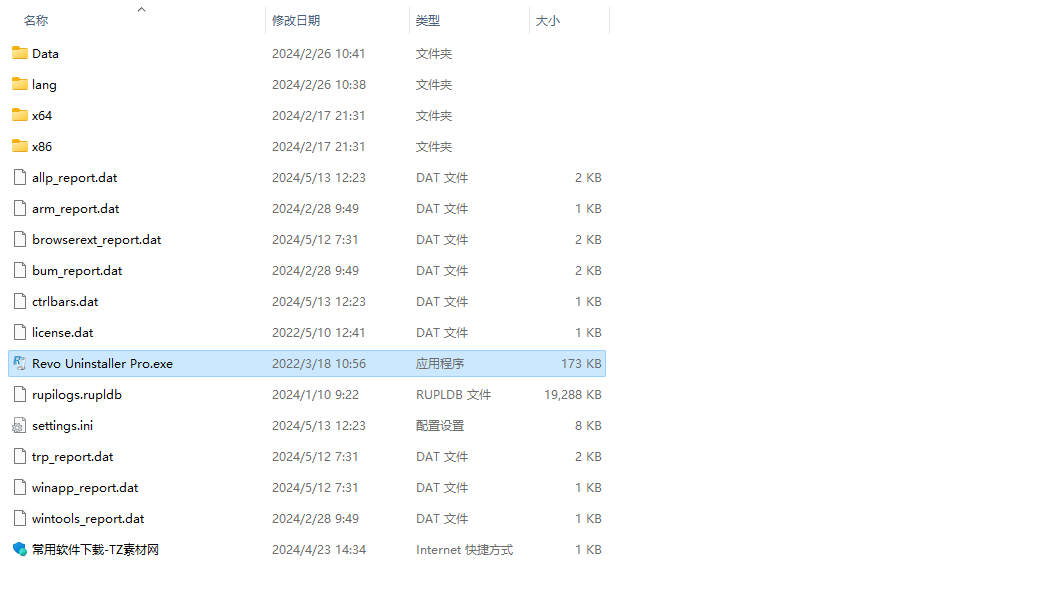Click the 2024/2/26 10:38 date
Viewport: 1059px width, 609px height.
coord(319,84)
